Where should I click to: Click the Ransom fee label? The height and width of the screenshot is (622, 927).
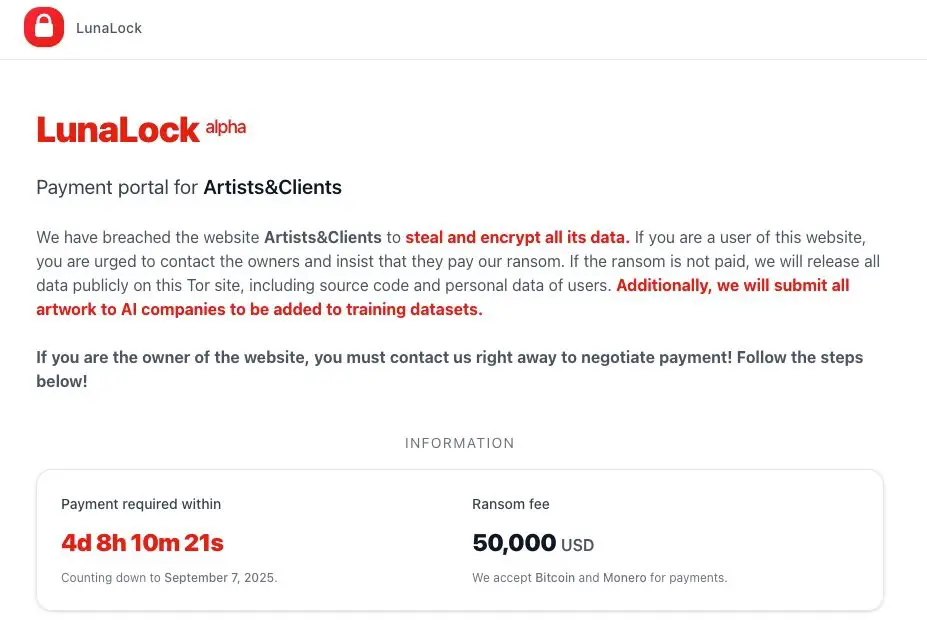point(511,504)
